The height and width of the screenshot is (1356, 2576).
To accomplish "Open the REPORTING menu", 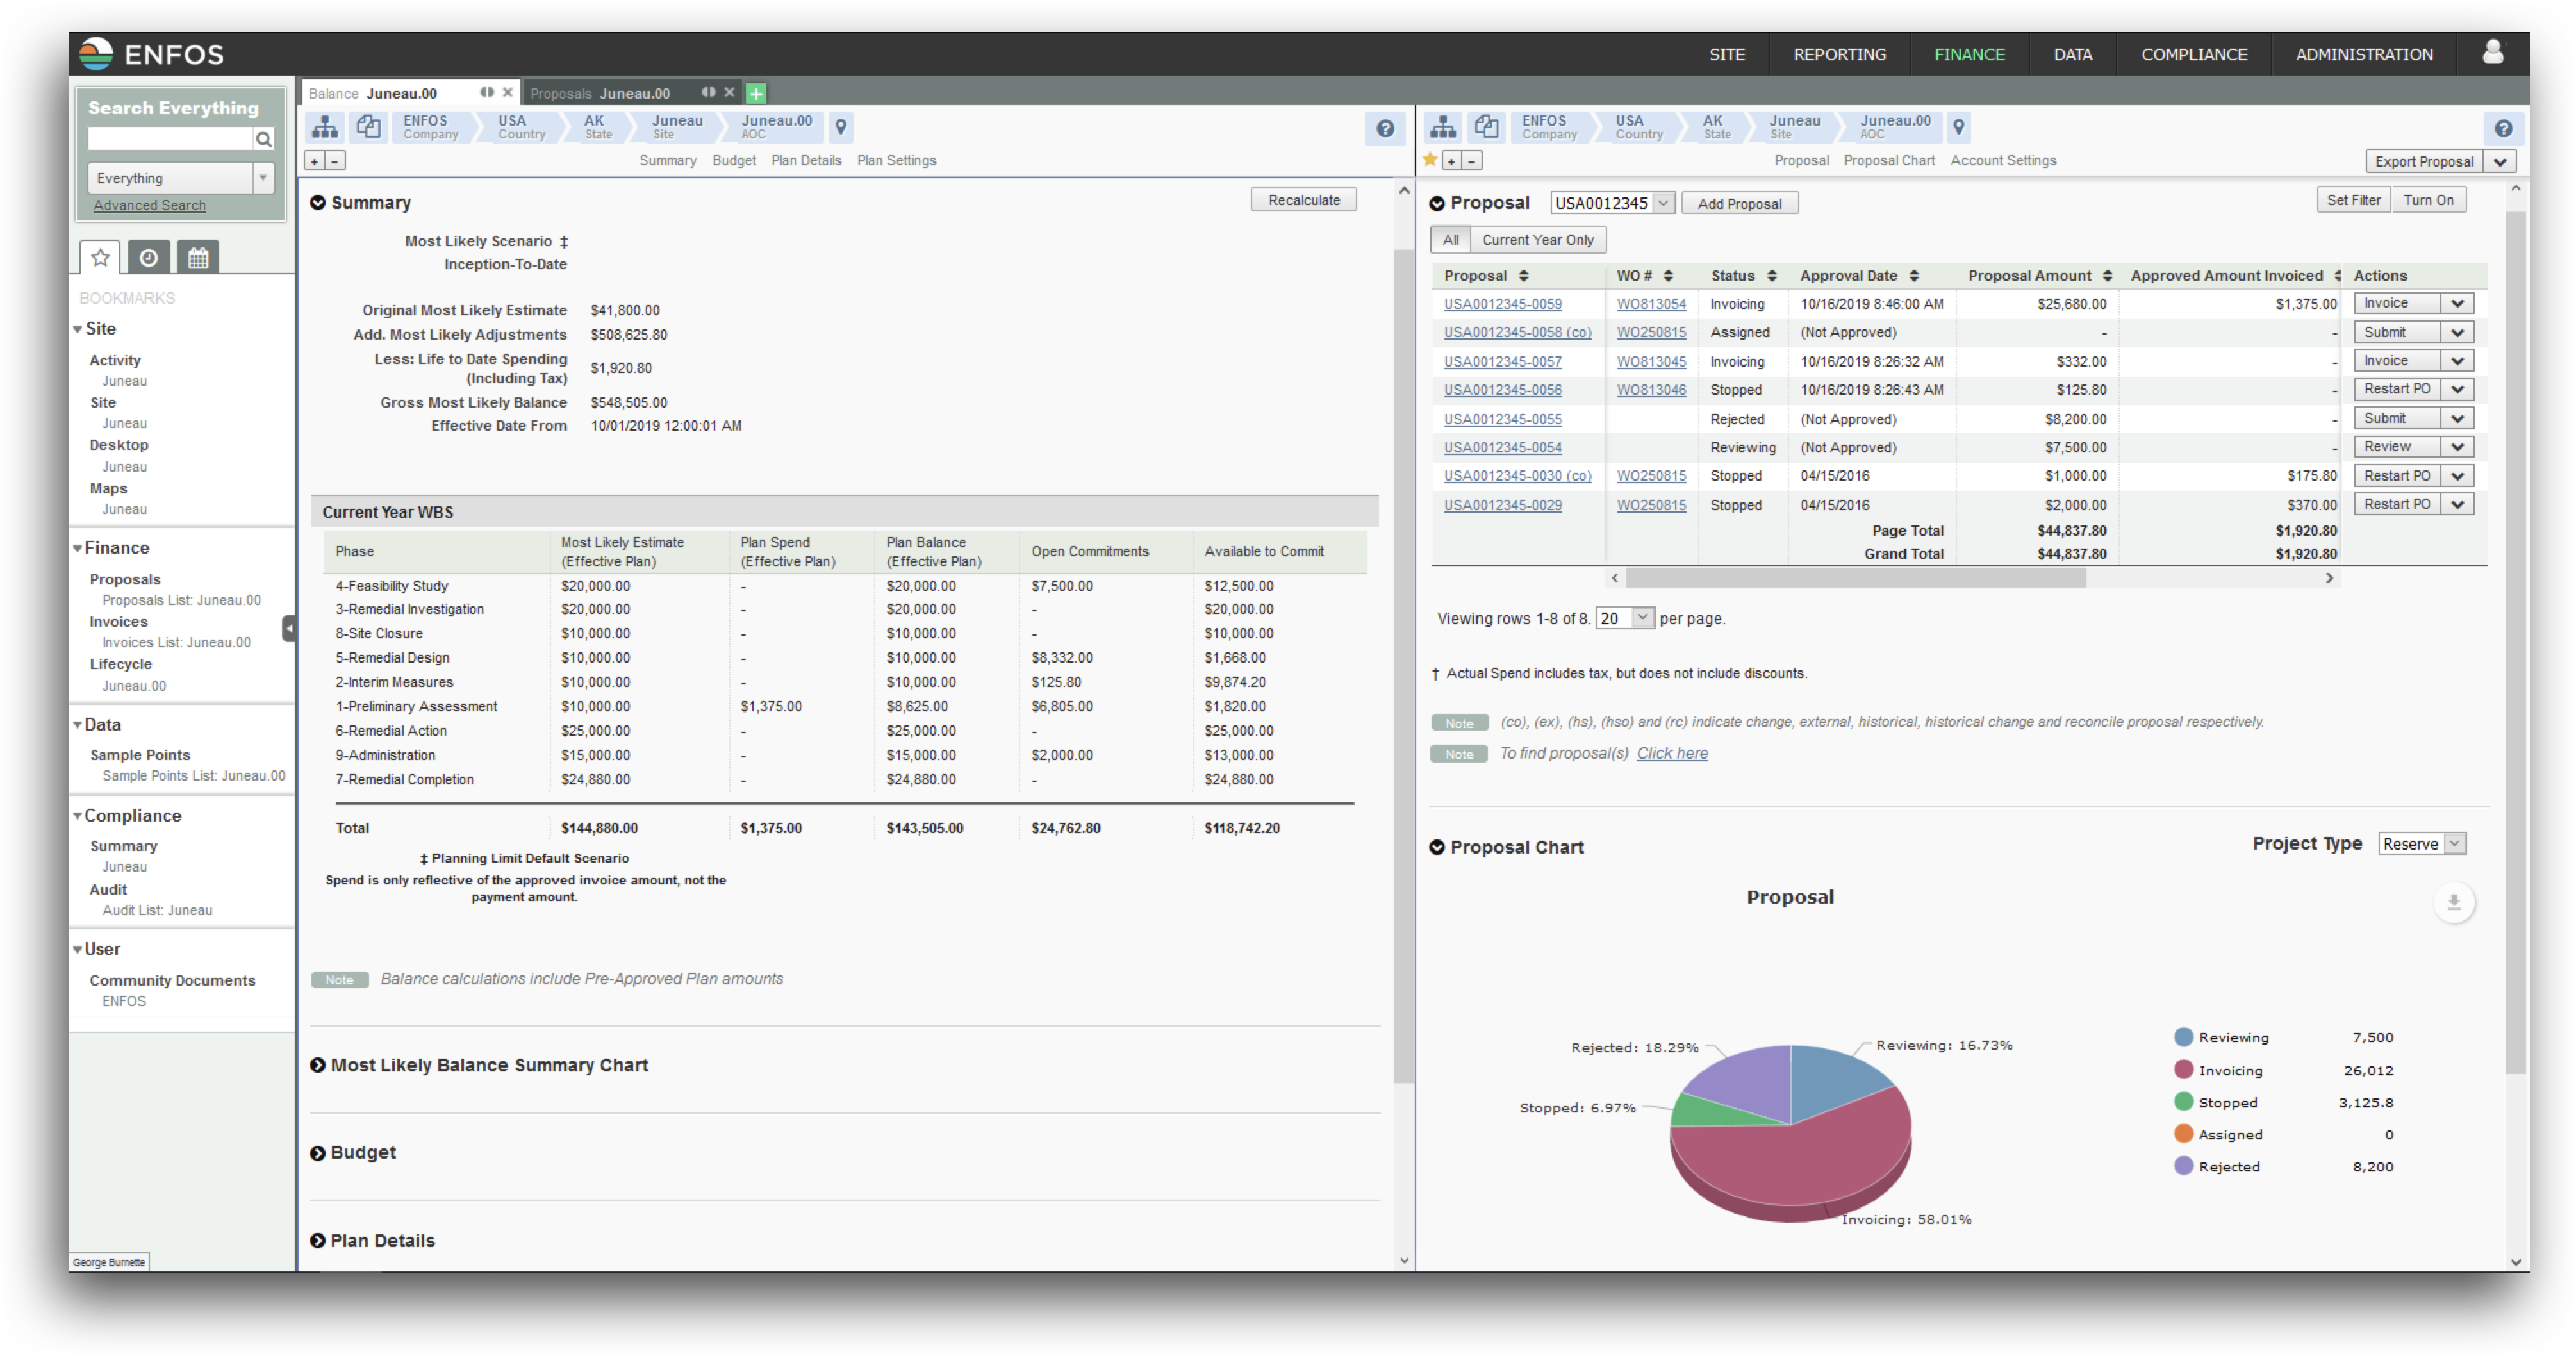I will pyautogui.click(x=1839, y=54).
